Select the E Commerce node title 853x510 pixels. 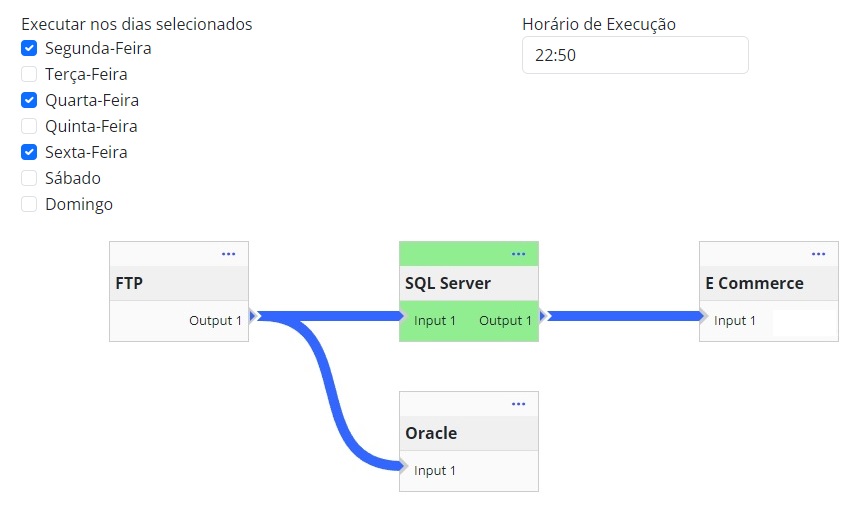754,283
